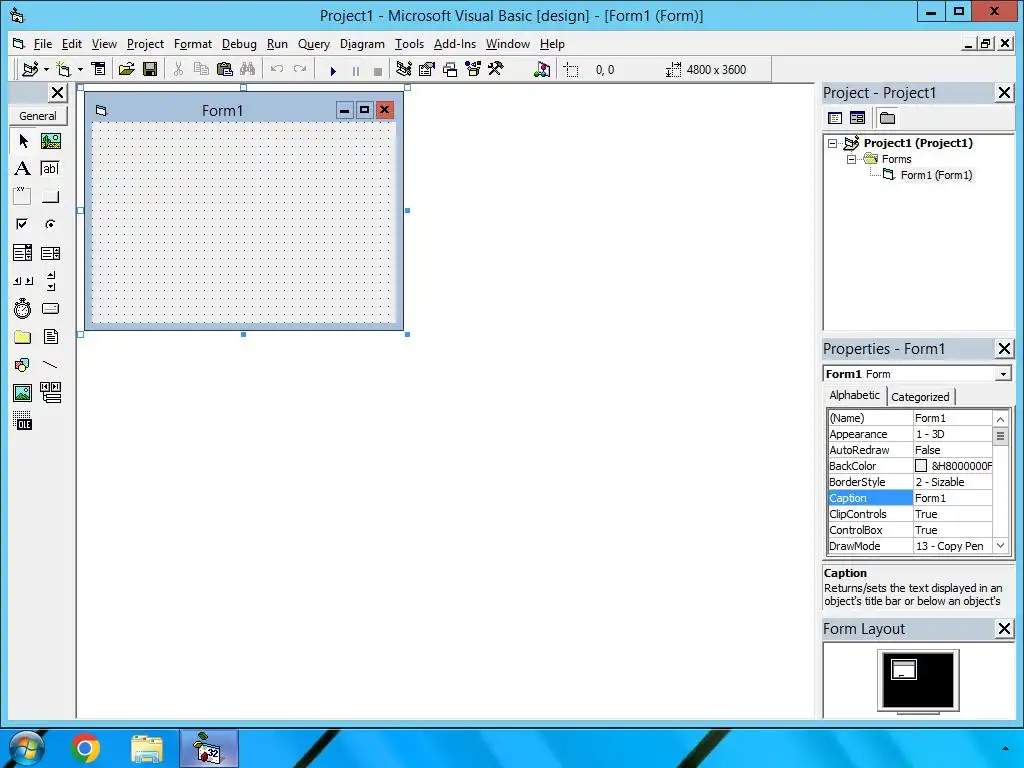Open the Form1 object dropdown in Properties

tap(1002, 374)
